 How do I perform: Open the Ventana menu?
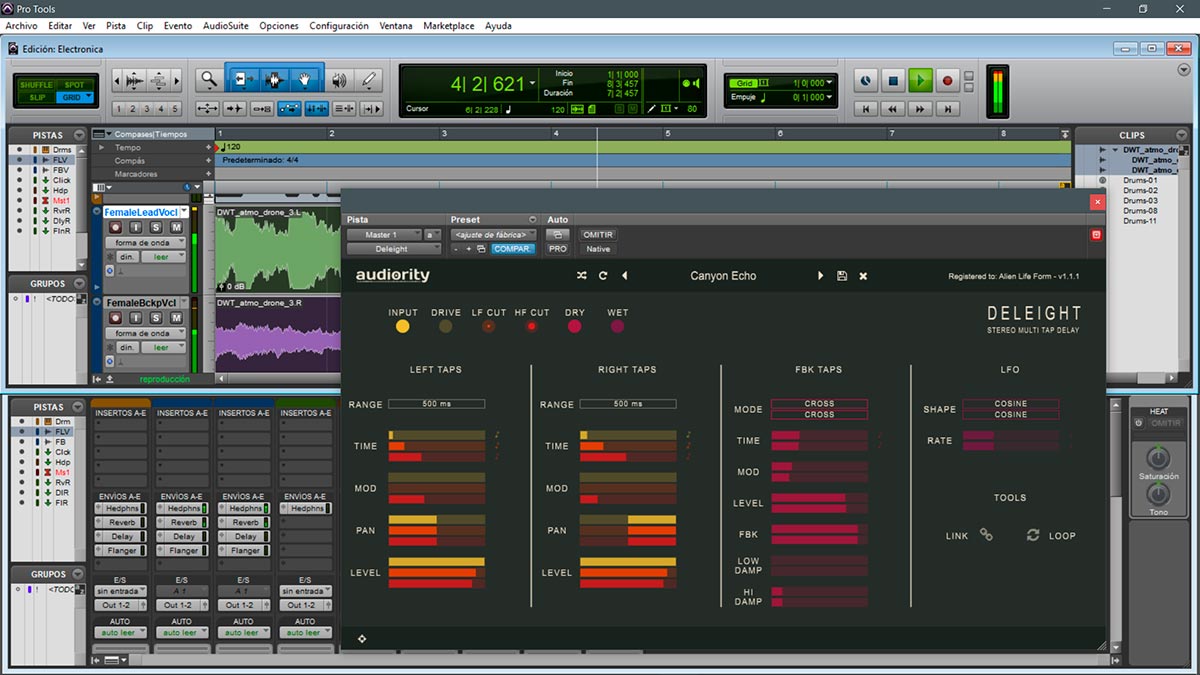pyautogui.click(x=396, y=26)
